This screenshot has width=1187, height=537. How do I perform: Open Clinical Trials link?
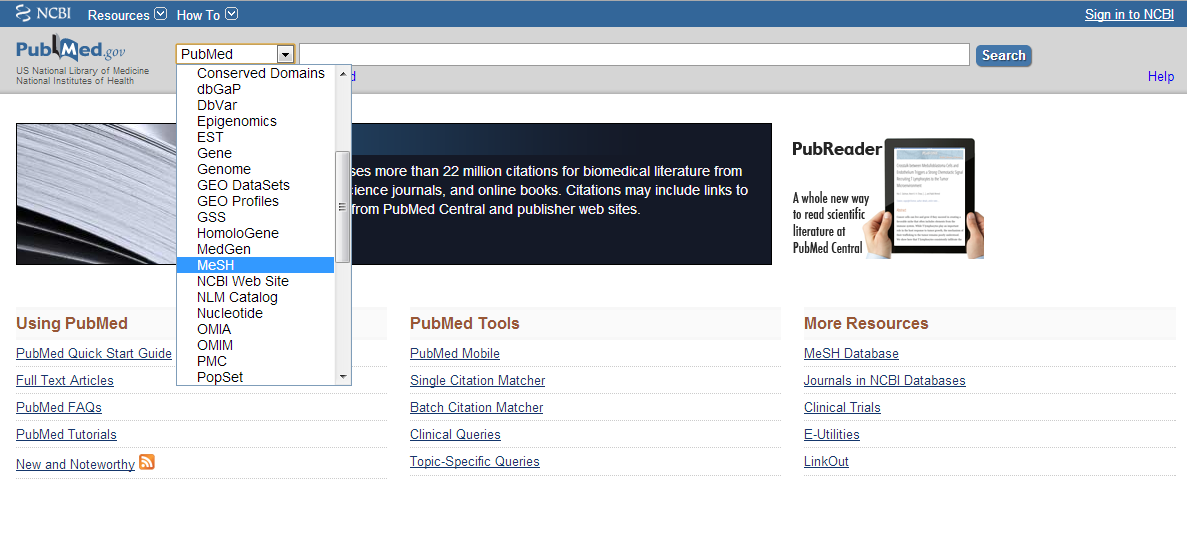click(843, 407)
